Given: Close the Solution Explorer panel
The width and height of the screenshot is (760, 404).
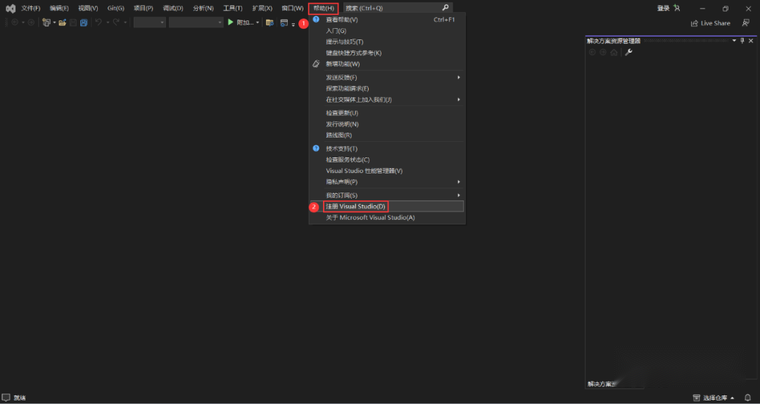Looking at the screenshot, I should coord(751,41).
